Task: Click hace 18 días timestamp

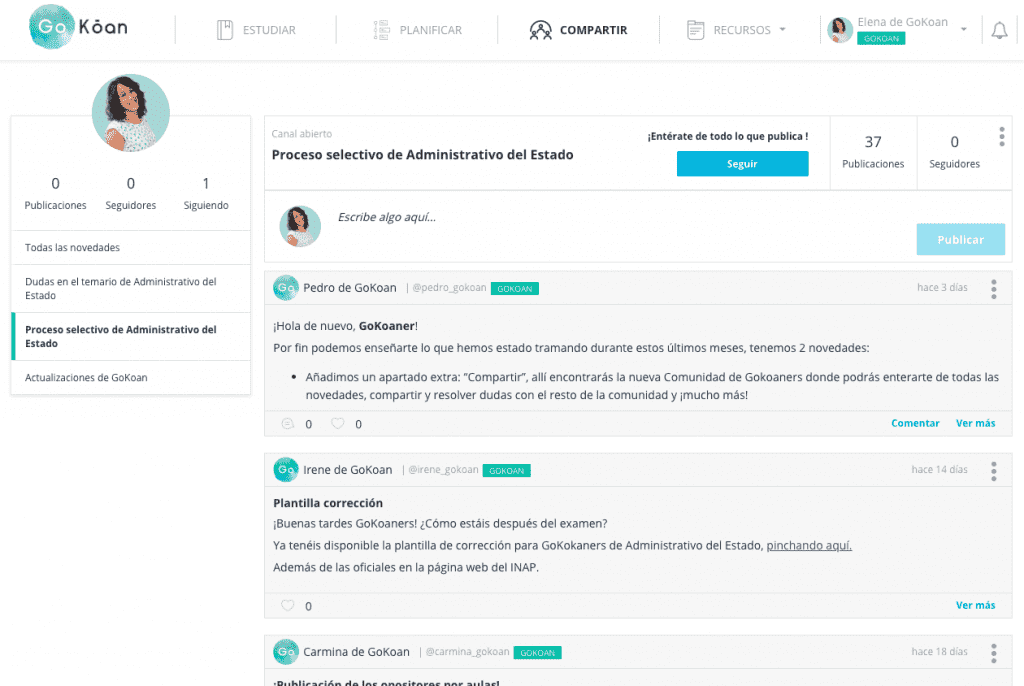Action: coord(939,652)
